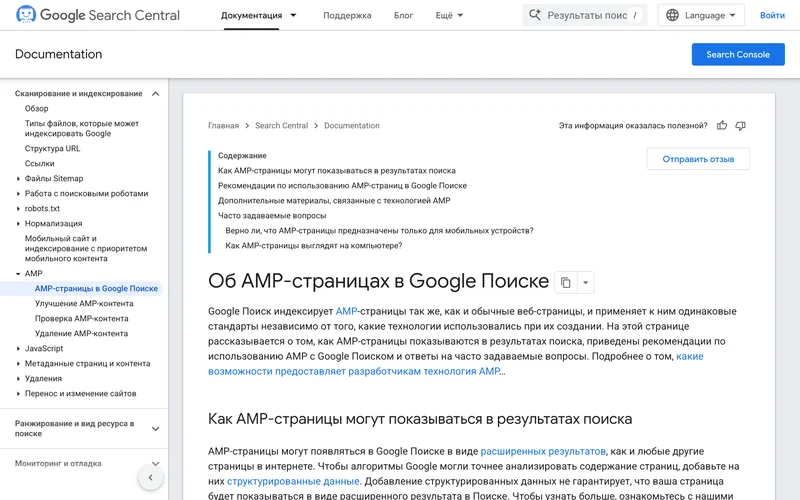Viewport: 800px width, 500px height.
Task: Collapse sidebar with the round arrow button
Action: [151, 478]
